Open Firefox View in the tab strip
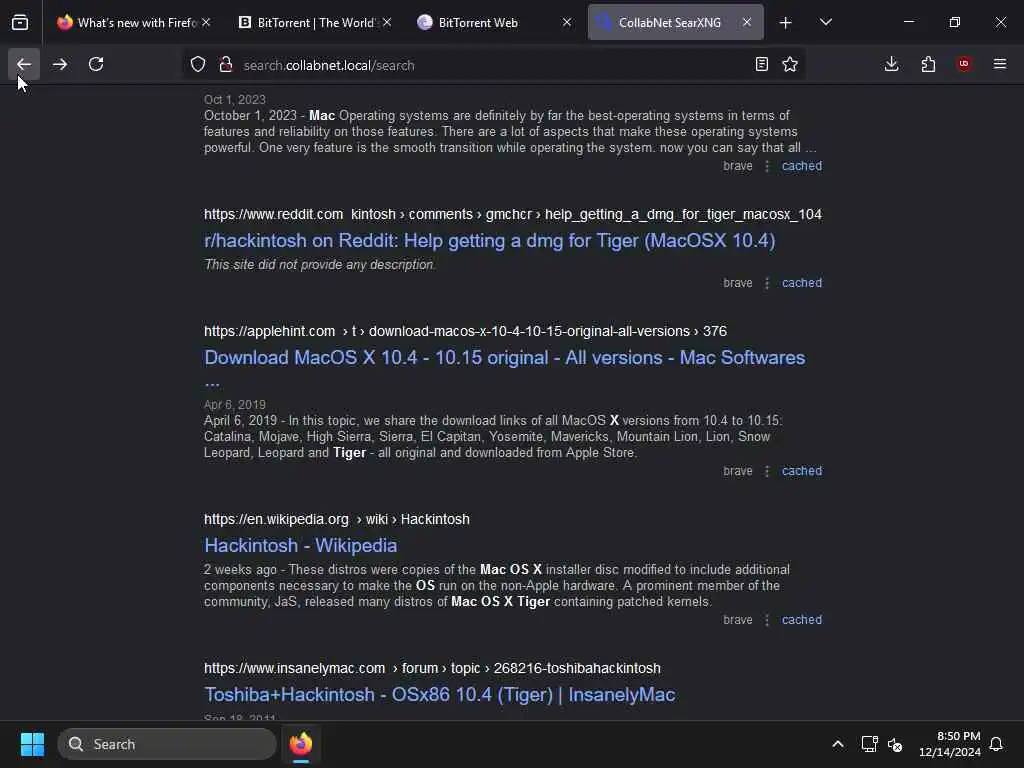Screen dimensions: 1024x768 tap(20, 23)
